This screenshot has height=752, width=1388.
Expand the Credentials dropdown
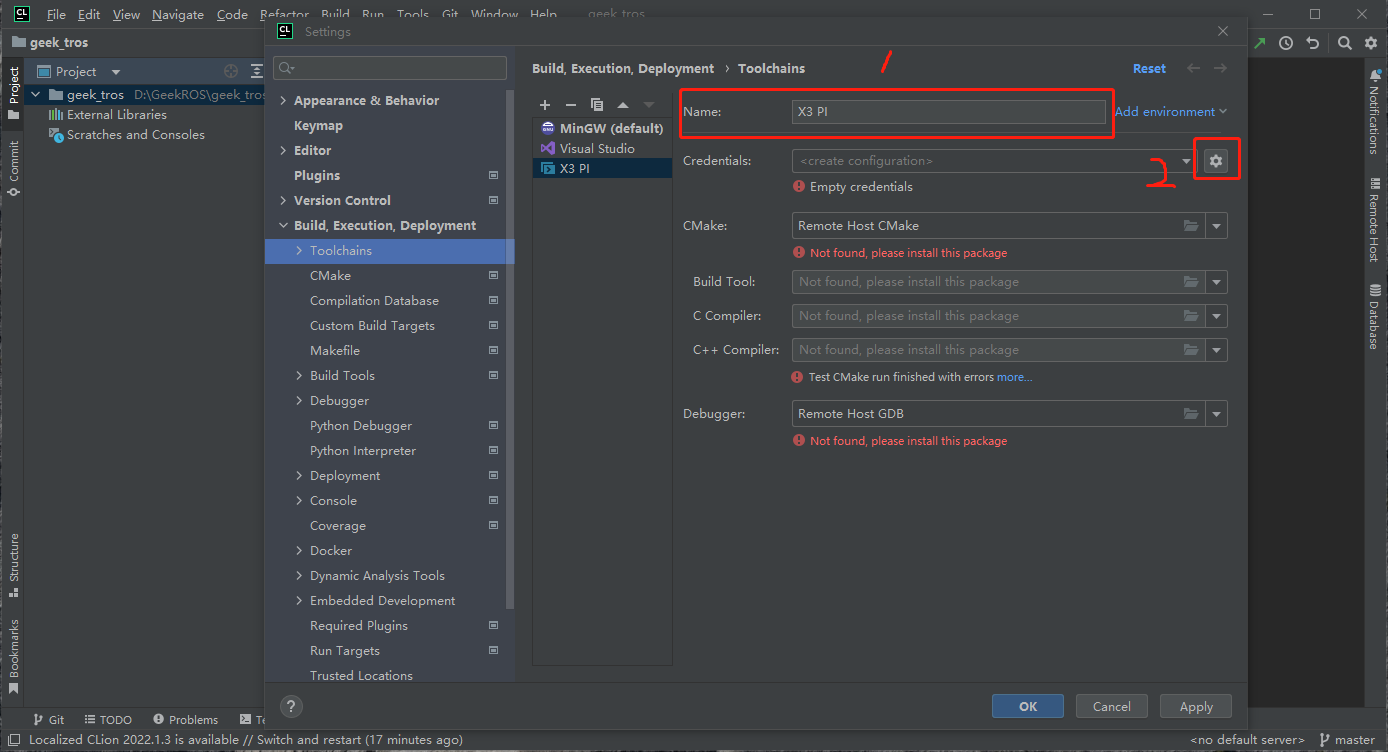click(x=1186, y=161)
